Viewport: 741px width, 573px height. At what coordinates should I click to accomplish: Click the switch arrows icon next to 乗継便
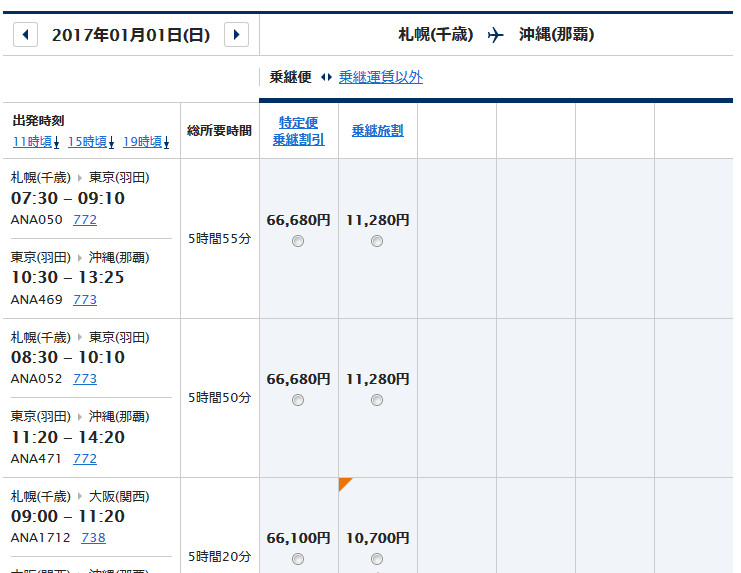coord(326,77)
